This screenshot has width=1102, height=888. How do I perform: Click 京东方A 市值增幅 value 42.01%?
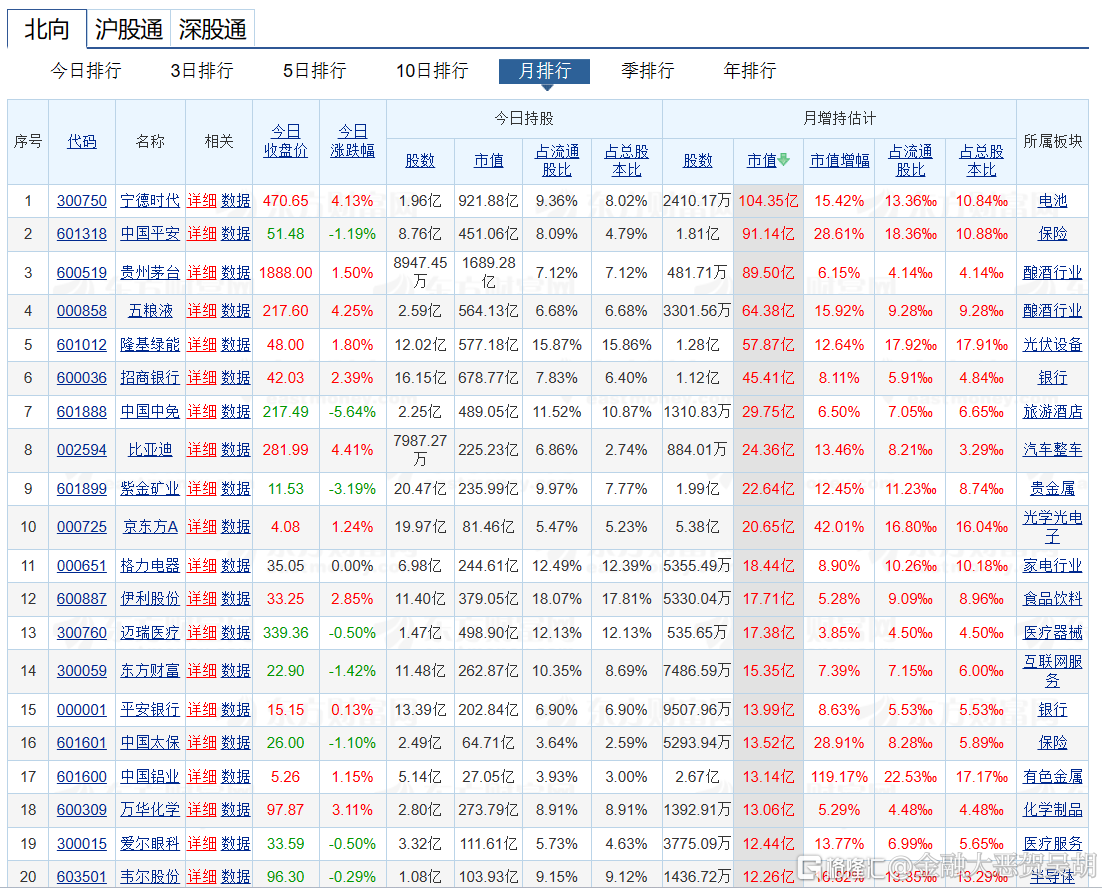pyautogui.click(x=839, y=527)
